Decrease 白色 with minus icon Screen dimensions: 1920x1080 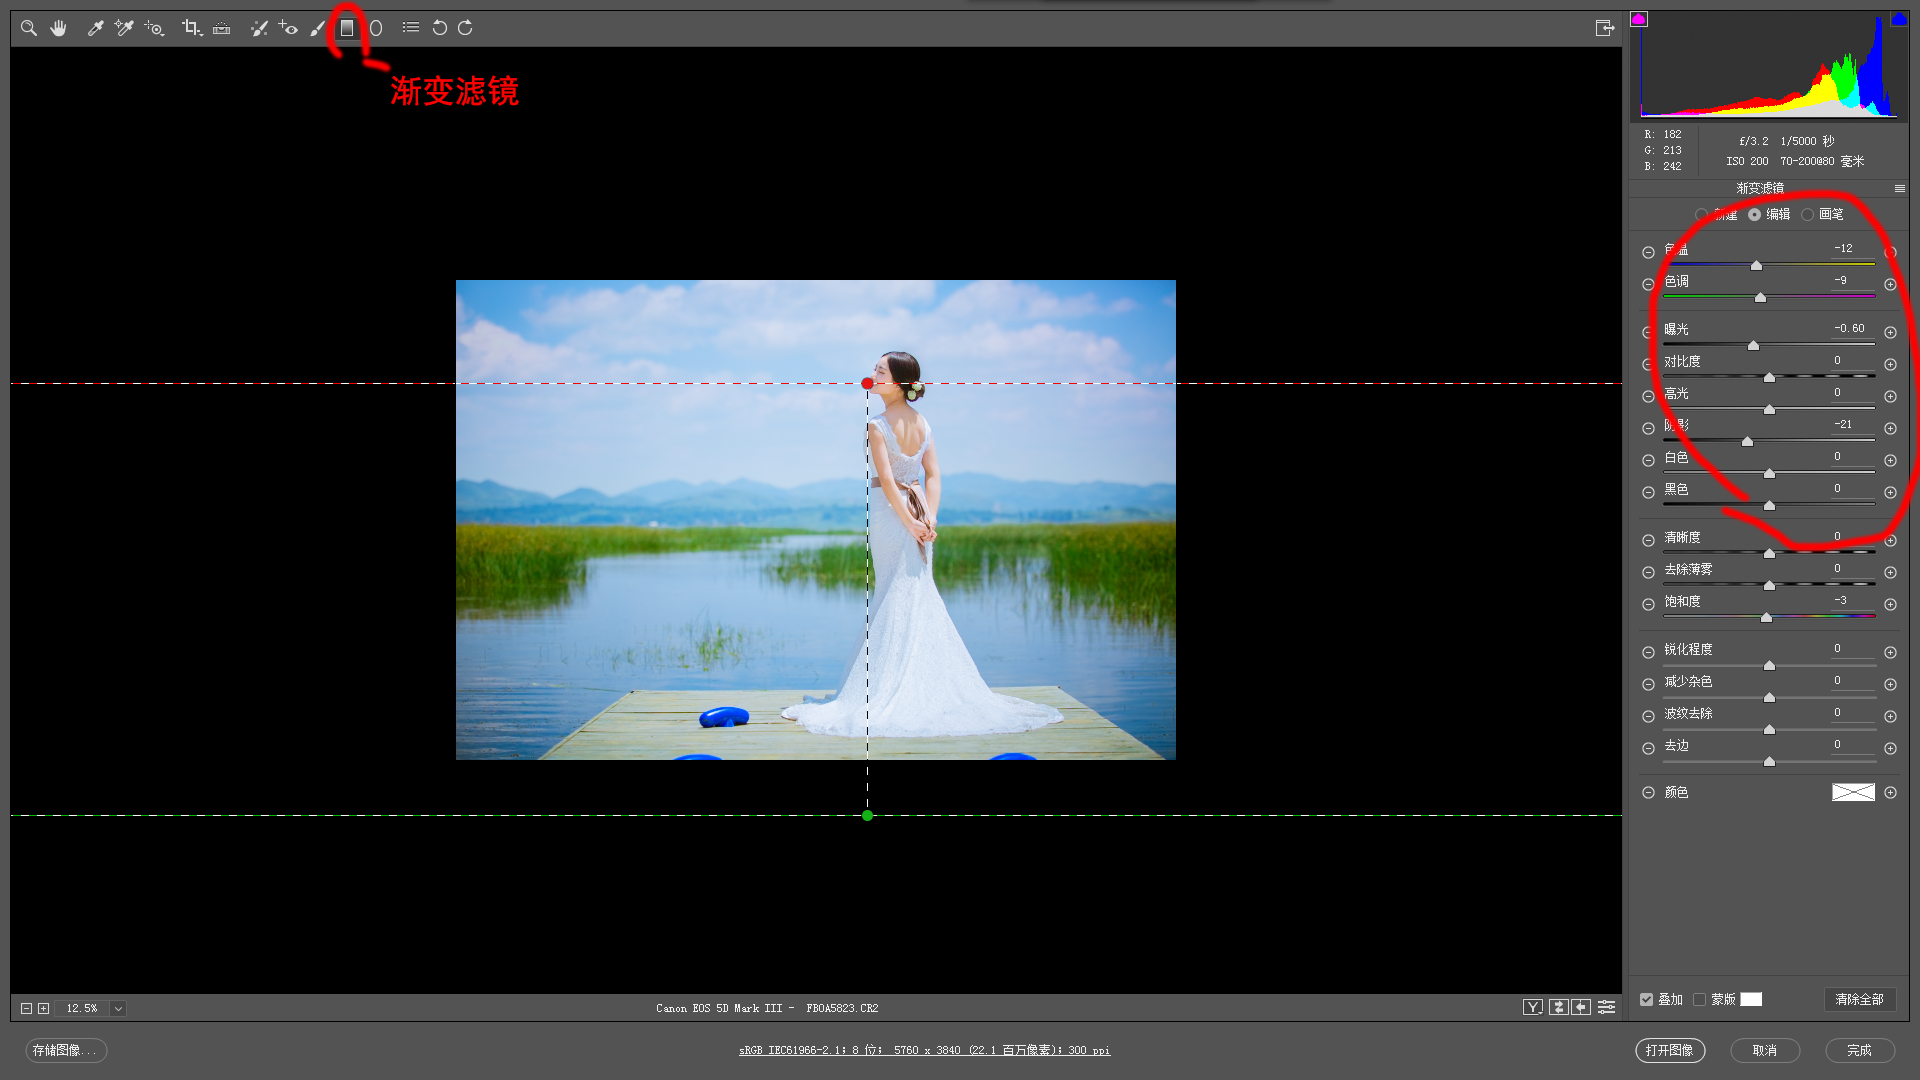click(x=1648, y=461)
